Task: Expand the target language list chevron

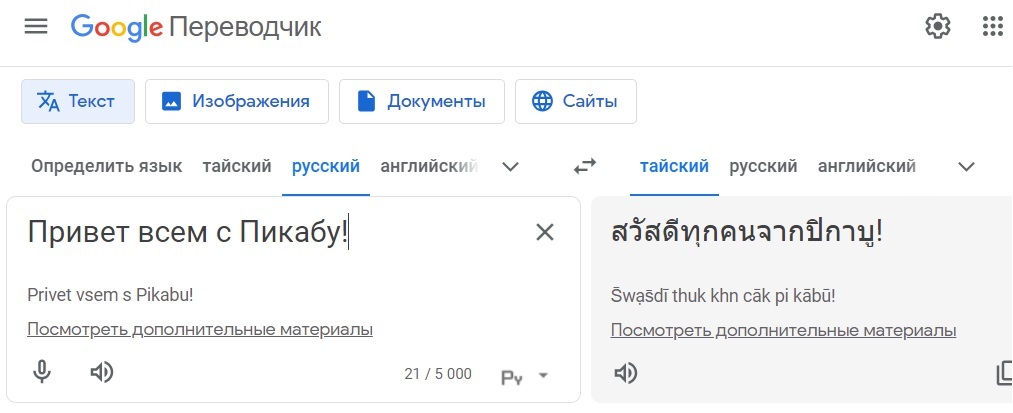Action: 966,167
